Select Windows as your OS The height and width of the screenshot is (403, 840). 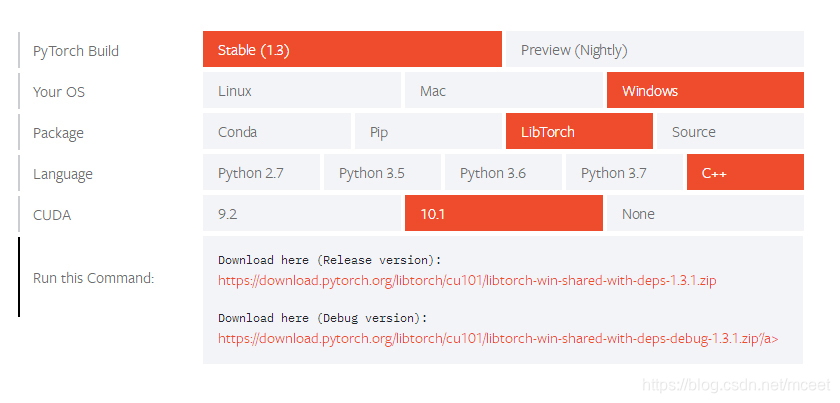click(x=705, y=90)
